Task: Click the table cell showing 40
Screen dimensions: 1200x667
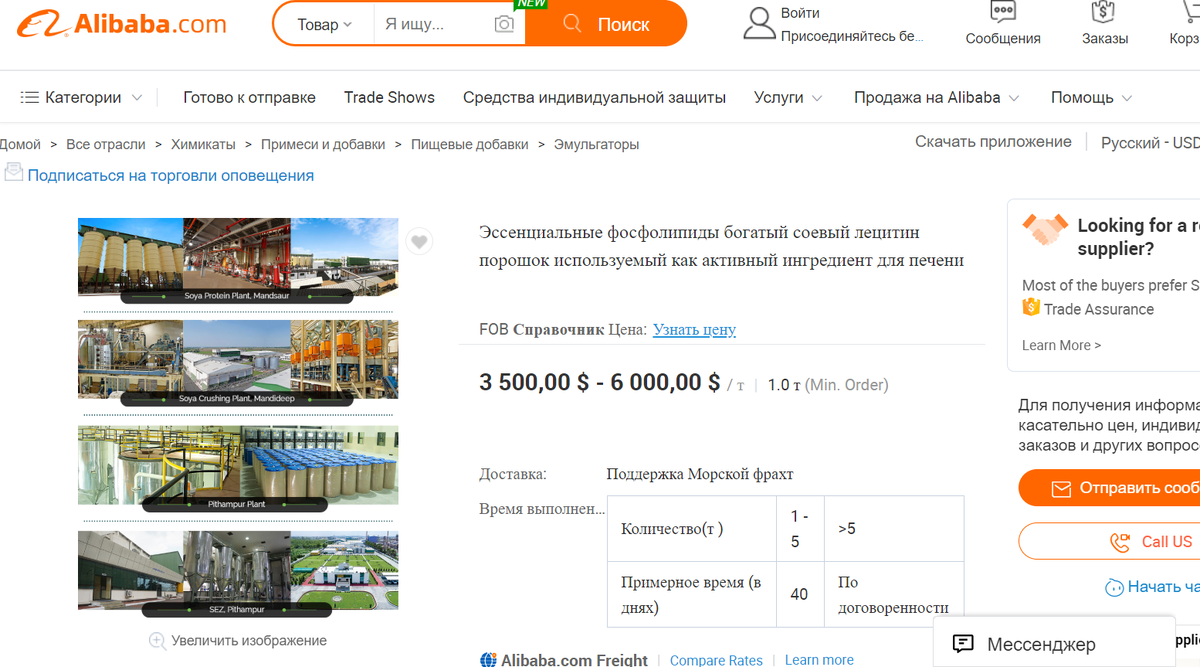Action: point(800,595)
